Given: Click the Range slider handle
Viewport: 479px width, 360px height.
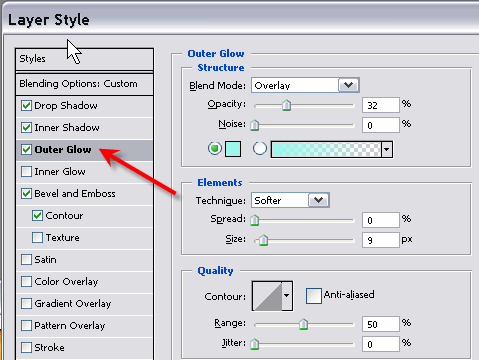Looking at the screenshot, I should [x=303, y=324].
